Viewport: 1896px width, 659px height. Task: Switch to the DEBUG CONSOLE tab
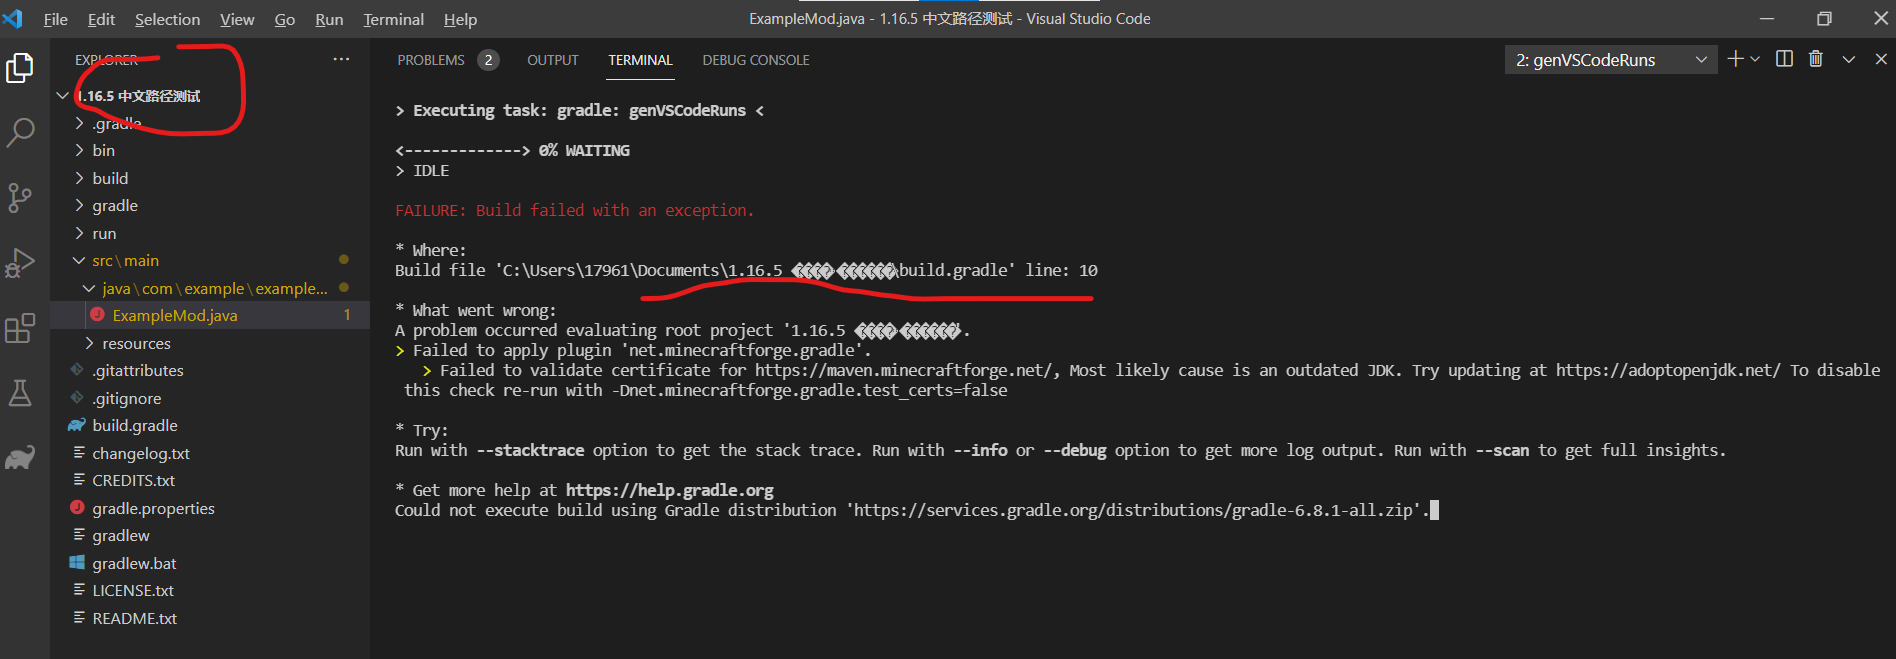(755, 60)
